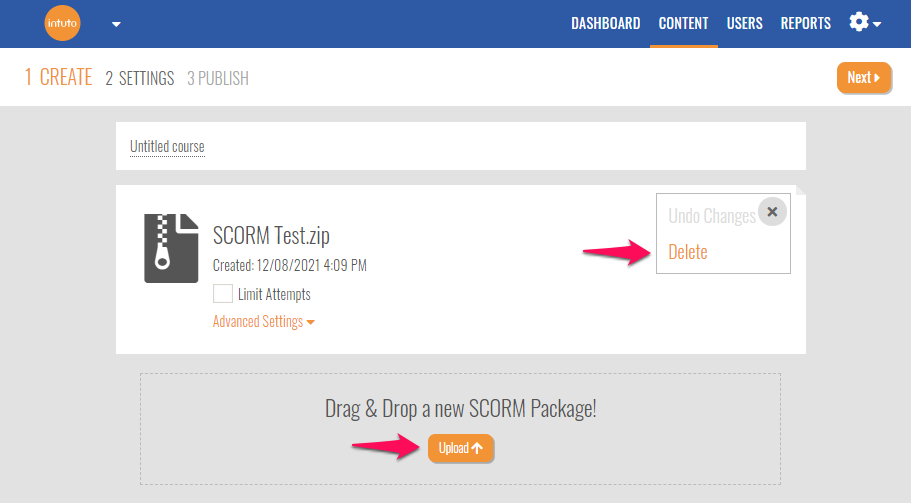Click the Intuto logo icon
This screenshot has width=911, height=503.
(x=62, y=23)
